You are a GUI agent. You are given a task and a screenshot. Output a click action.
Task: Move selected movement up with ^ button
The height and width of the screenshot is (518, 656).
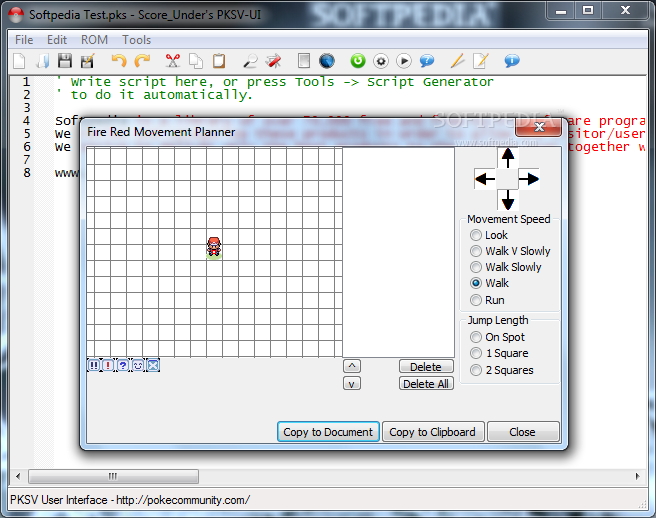pos(352,366)
